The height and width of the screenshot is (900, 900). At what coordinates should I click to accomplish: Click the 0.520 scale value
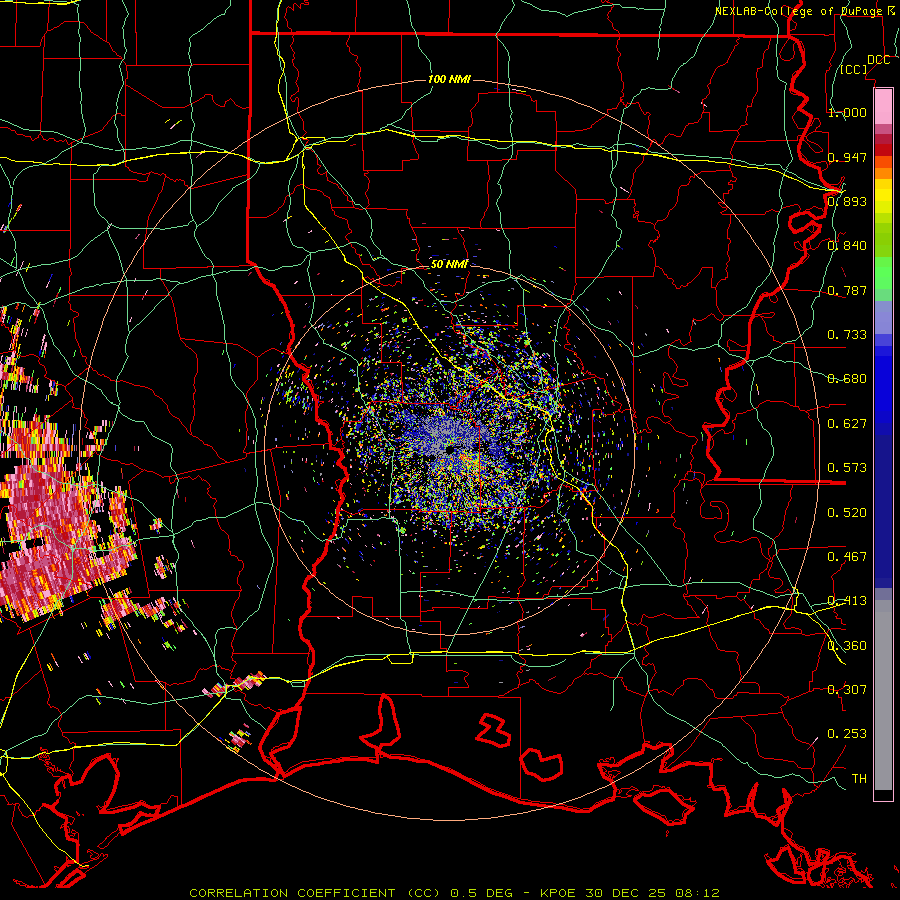[847, 513]
